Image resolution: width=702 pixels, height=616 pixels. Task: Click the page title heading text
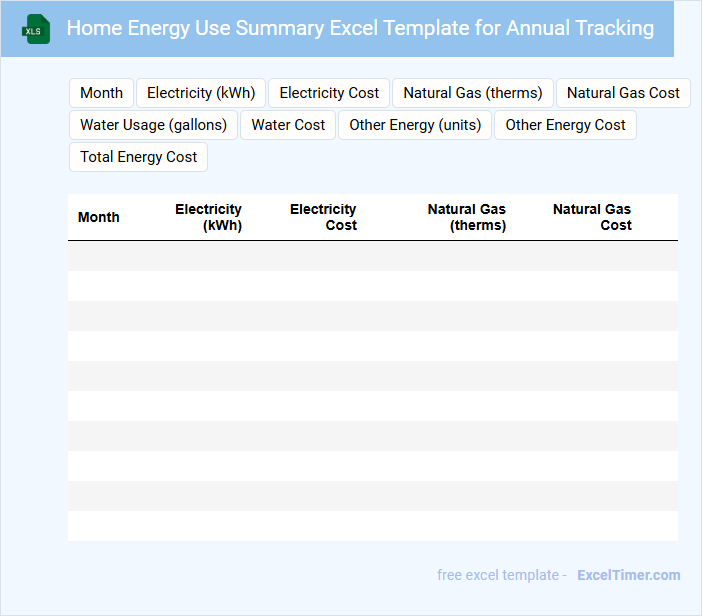pyautogui.click(x=360, y=28)
